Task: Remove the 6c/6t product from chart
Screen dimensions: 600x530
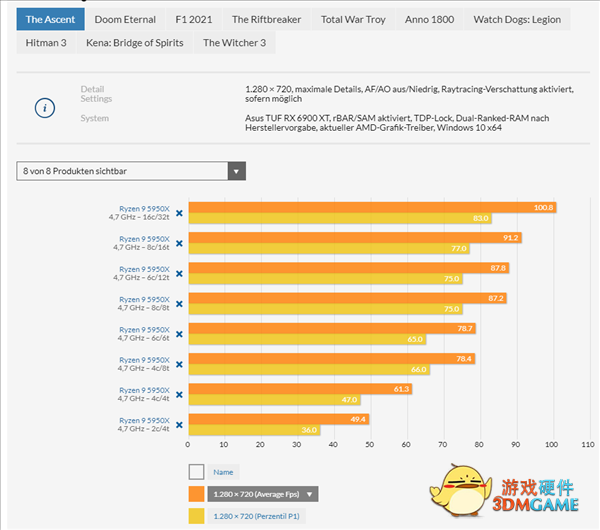Action: coord(179,333)
